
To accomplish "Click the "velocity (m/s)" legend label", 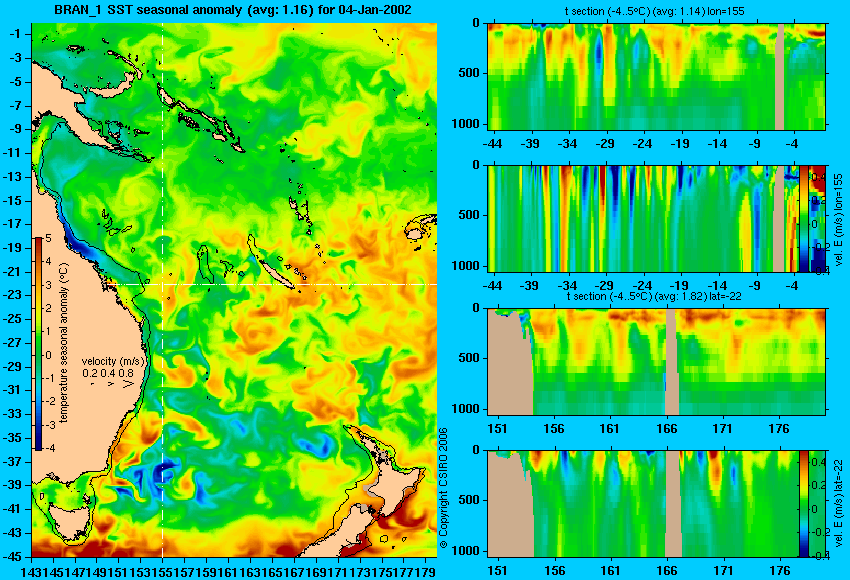I will pos(113,362).
